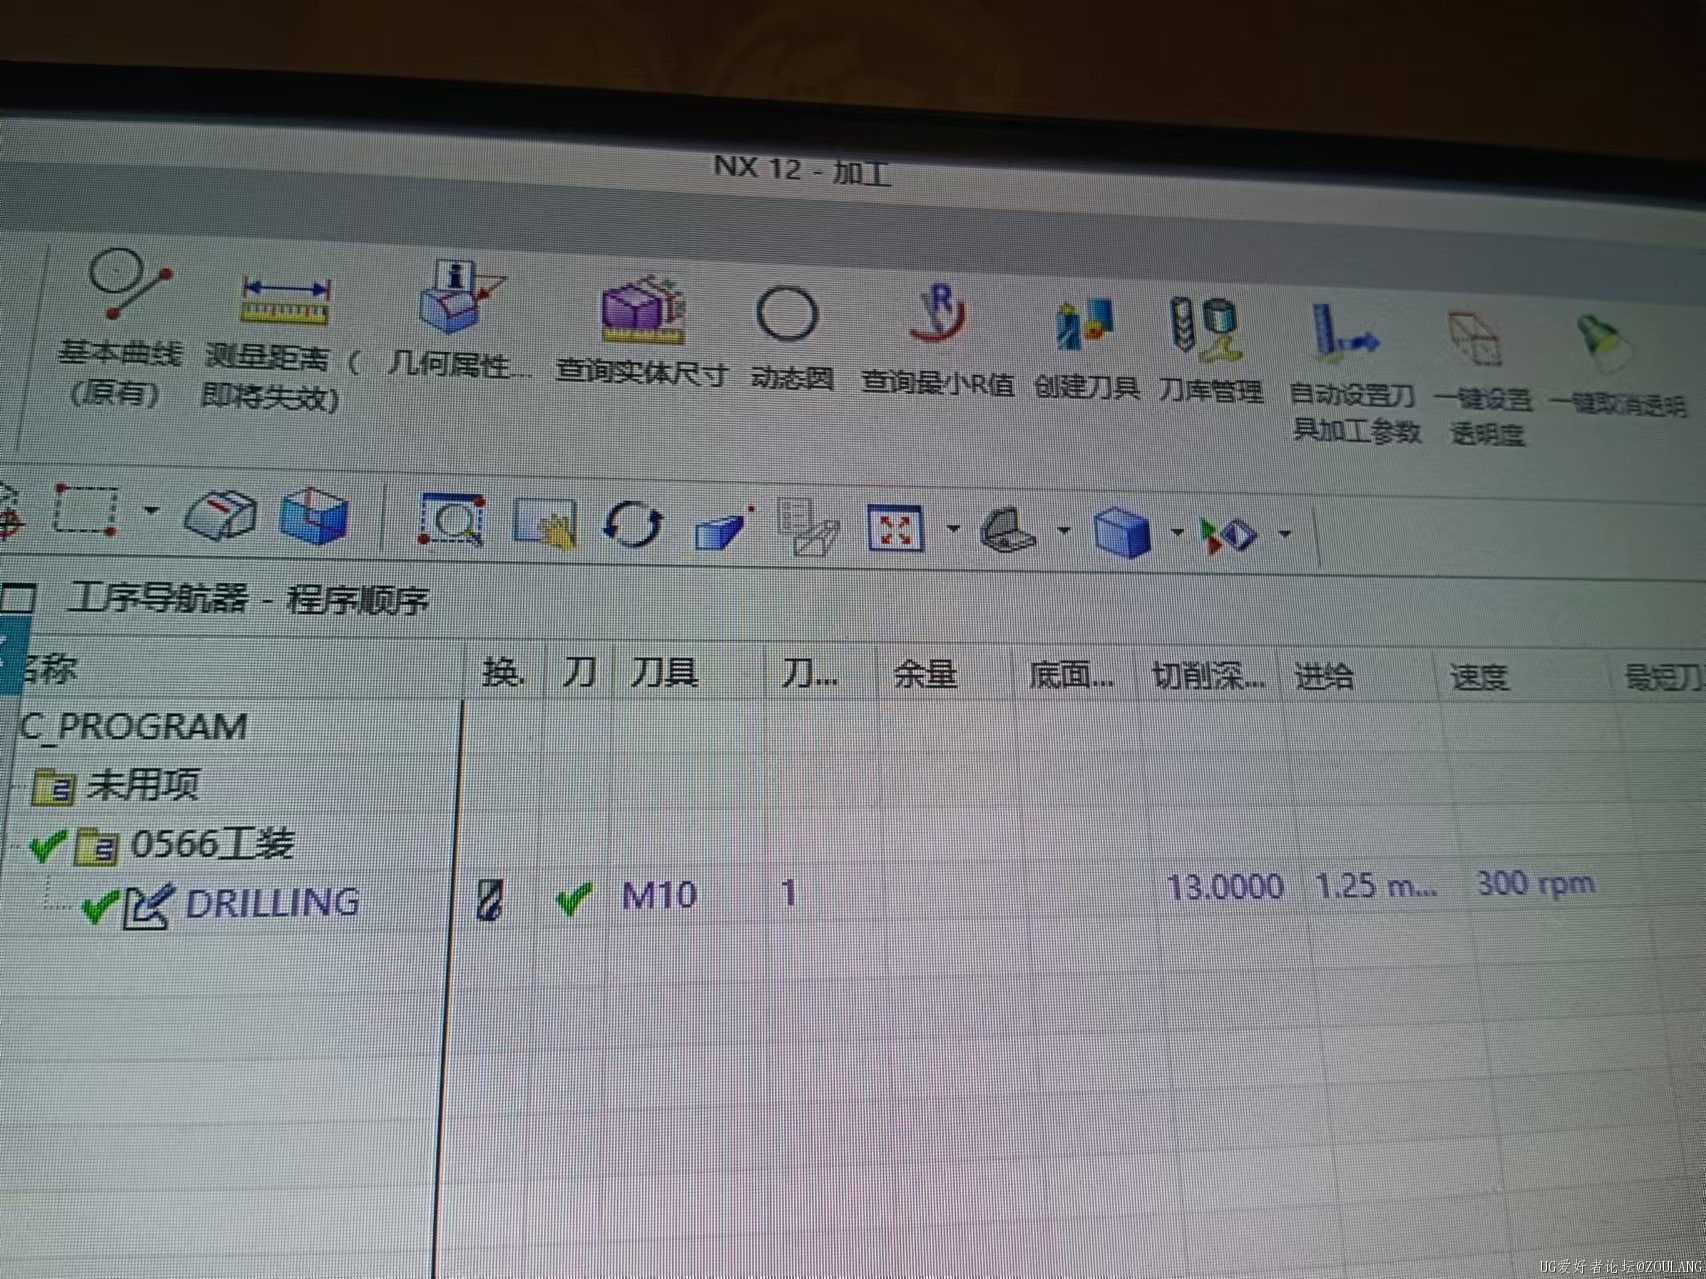Image resolution: width=1706 pixels, height=1279 pixels.
Task: Run 查询最小R值 minimum radius query
Action: pyautogui.click(x=938, y=340)
